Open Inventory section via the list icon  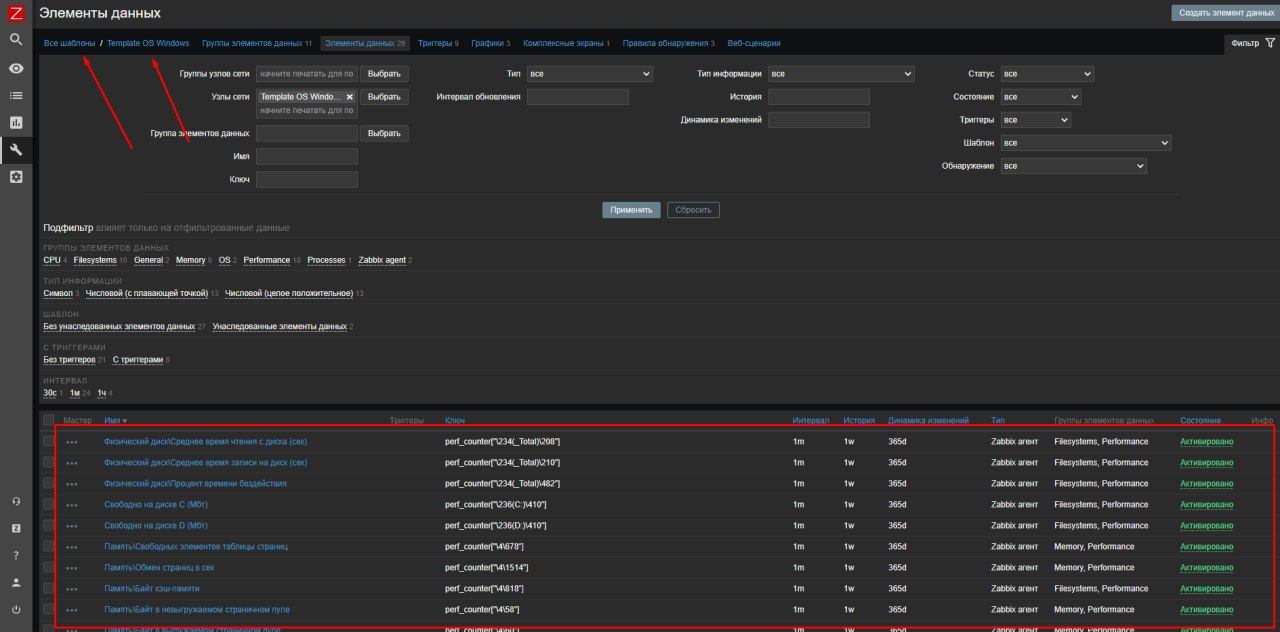pos(16,95)
